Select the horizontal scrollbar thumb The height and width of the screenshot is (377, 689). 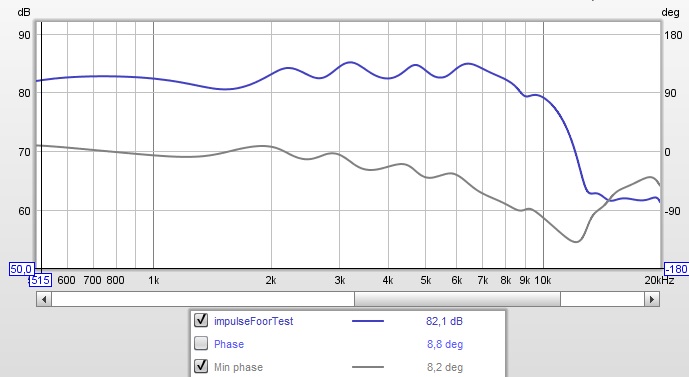pyautogui.click(x=457, y=299)
